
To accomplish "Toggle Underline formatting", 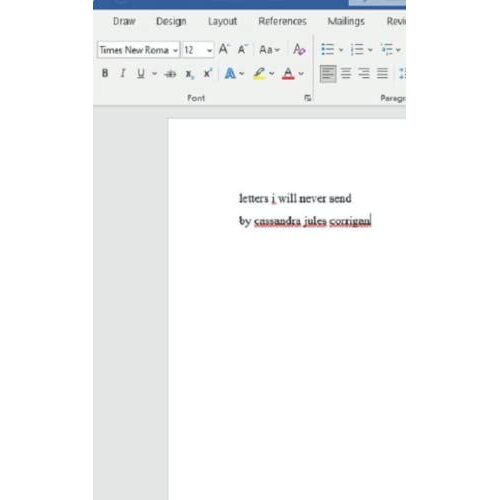I will click(141, 73).
